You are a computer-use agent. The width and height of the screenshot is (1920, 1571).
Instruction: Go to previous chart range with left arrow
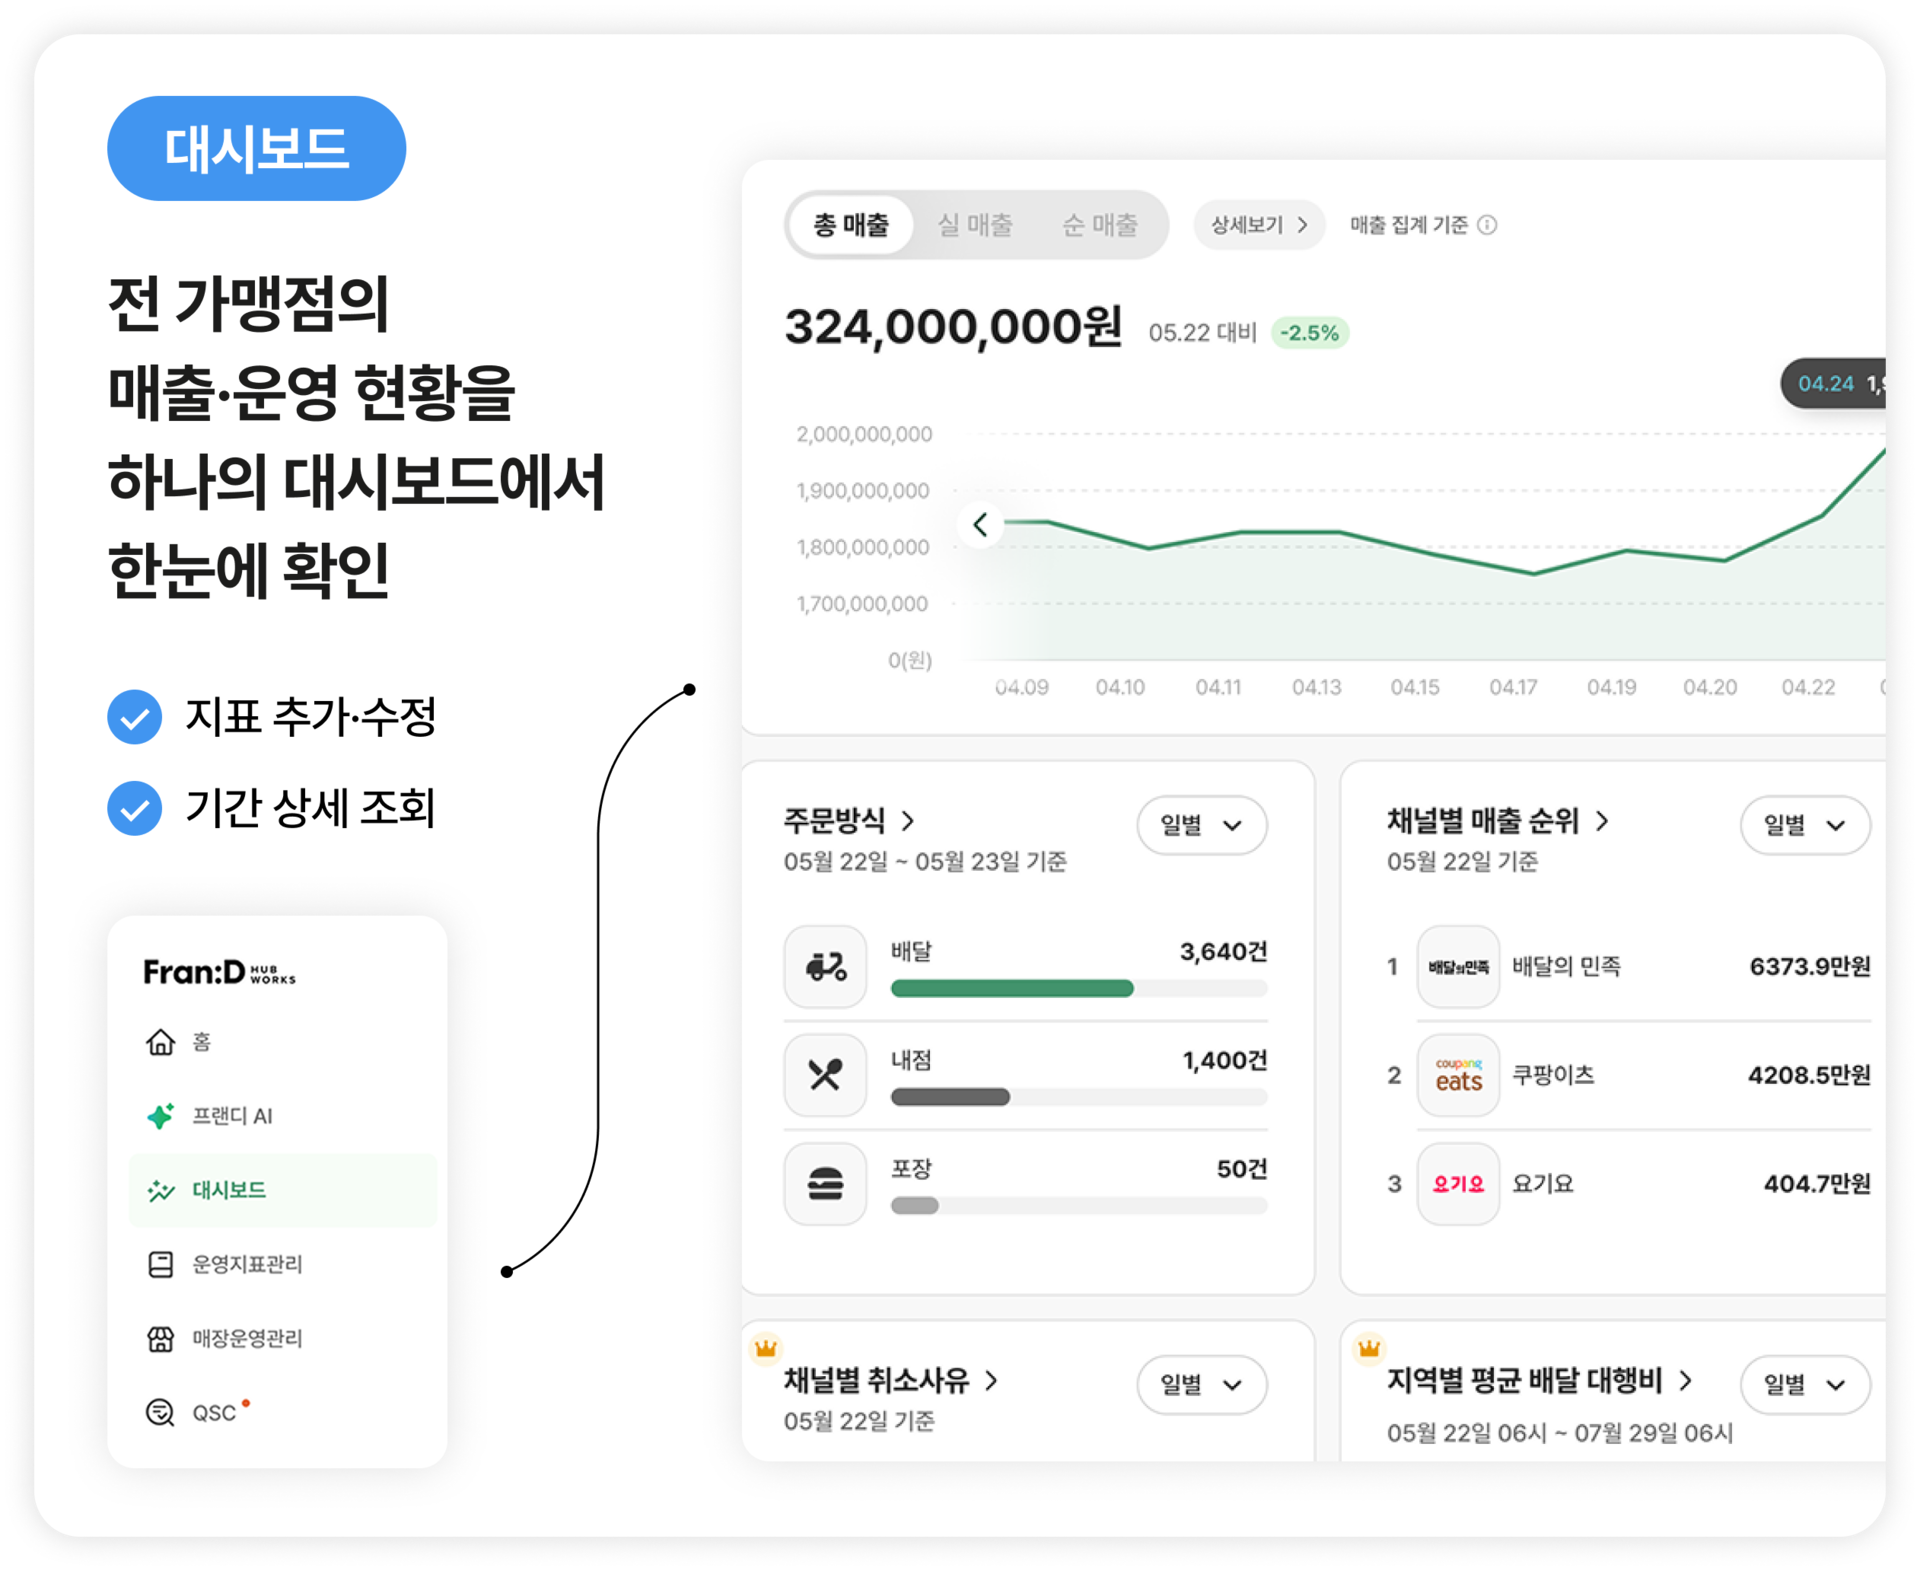pyautogui.click(x=980, y=524)
